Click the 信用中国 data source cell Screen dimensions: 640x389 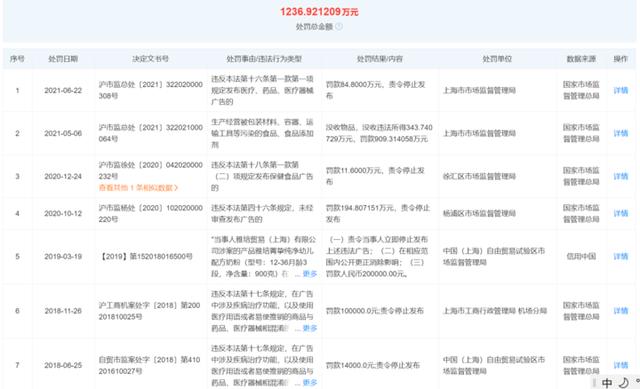pyautogui.click(x=581, y=256)
